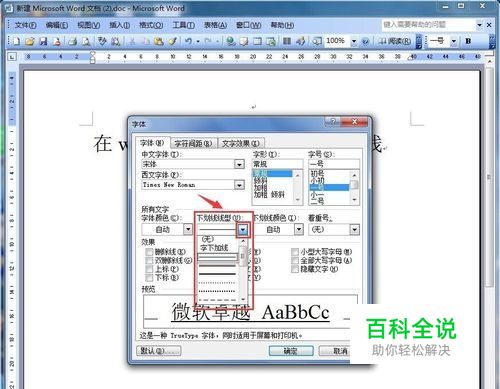Open the 工具 Tools menu

point(184,25)
